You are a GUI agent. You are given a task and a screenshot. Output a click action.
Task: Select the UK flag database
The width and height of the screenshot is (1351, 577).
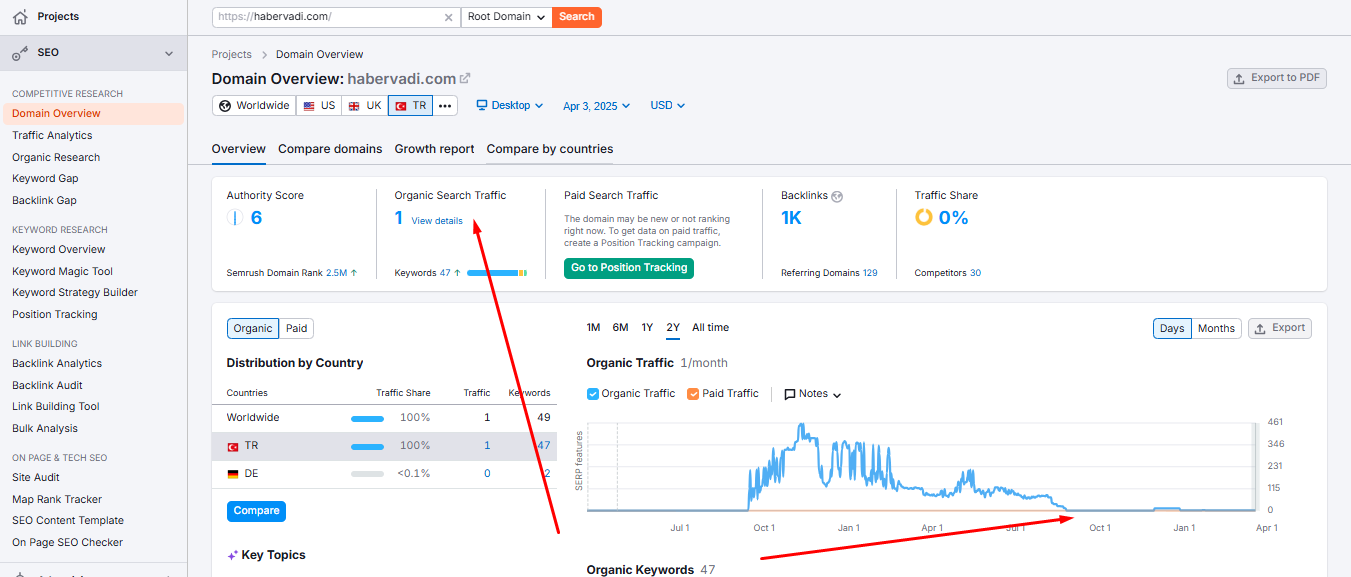[364, 106]
